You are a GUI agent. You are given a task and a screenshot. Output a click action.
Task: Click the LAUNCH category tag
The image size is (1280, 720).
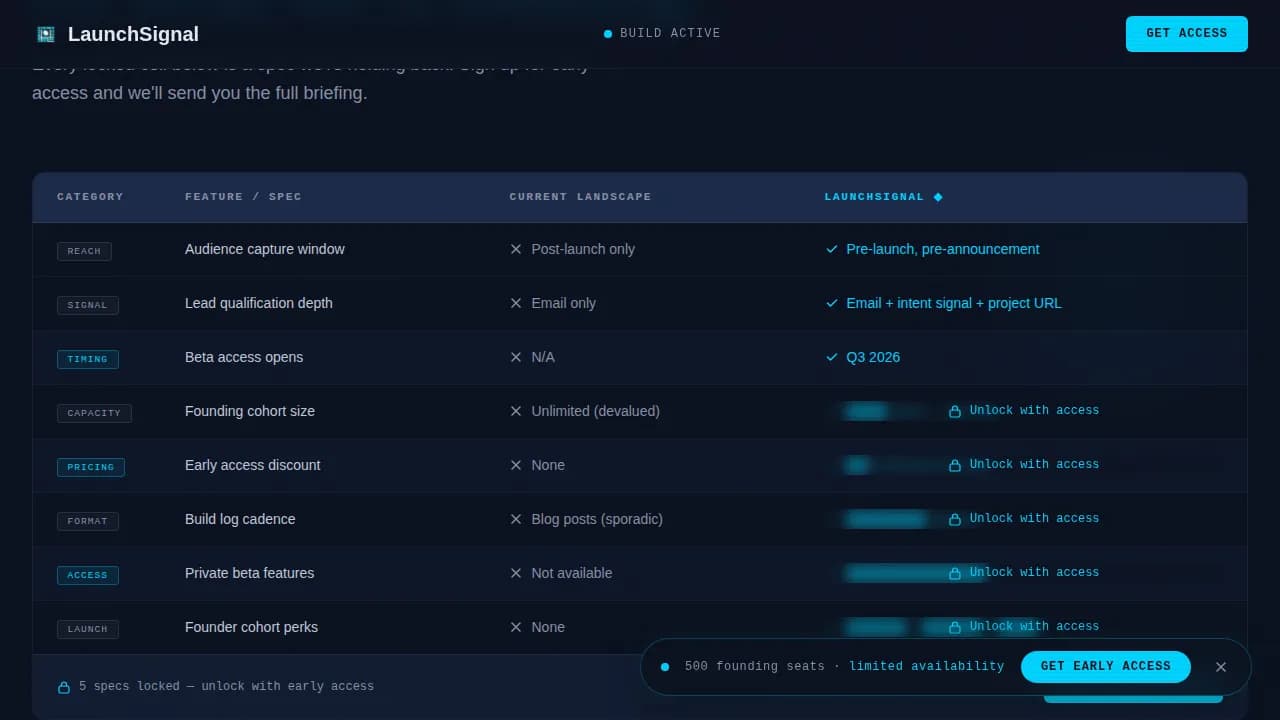88,630
